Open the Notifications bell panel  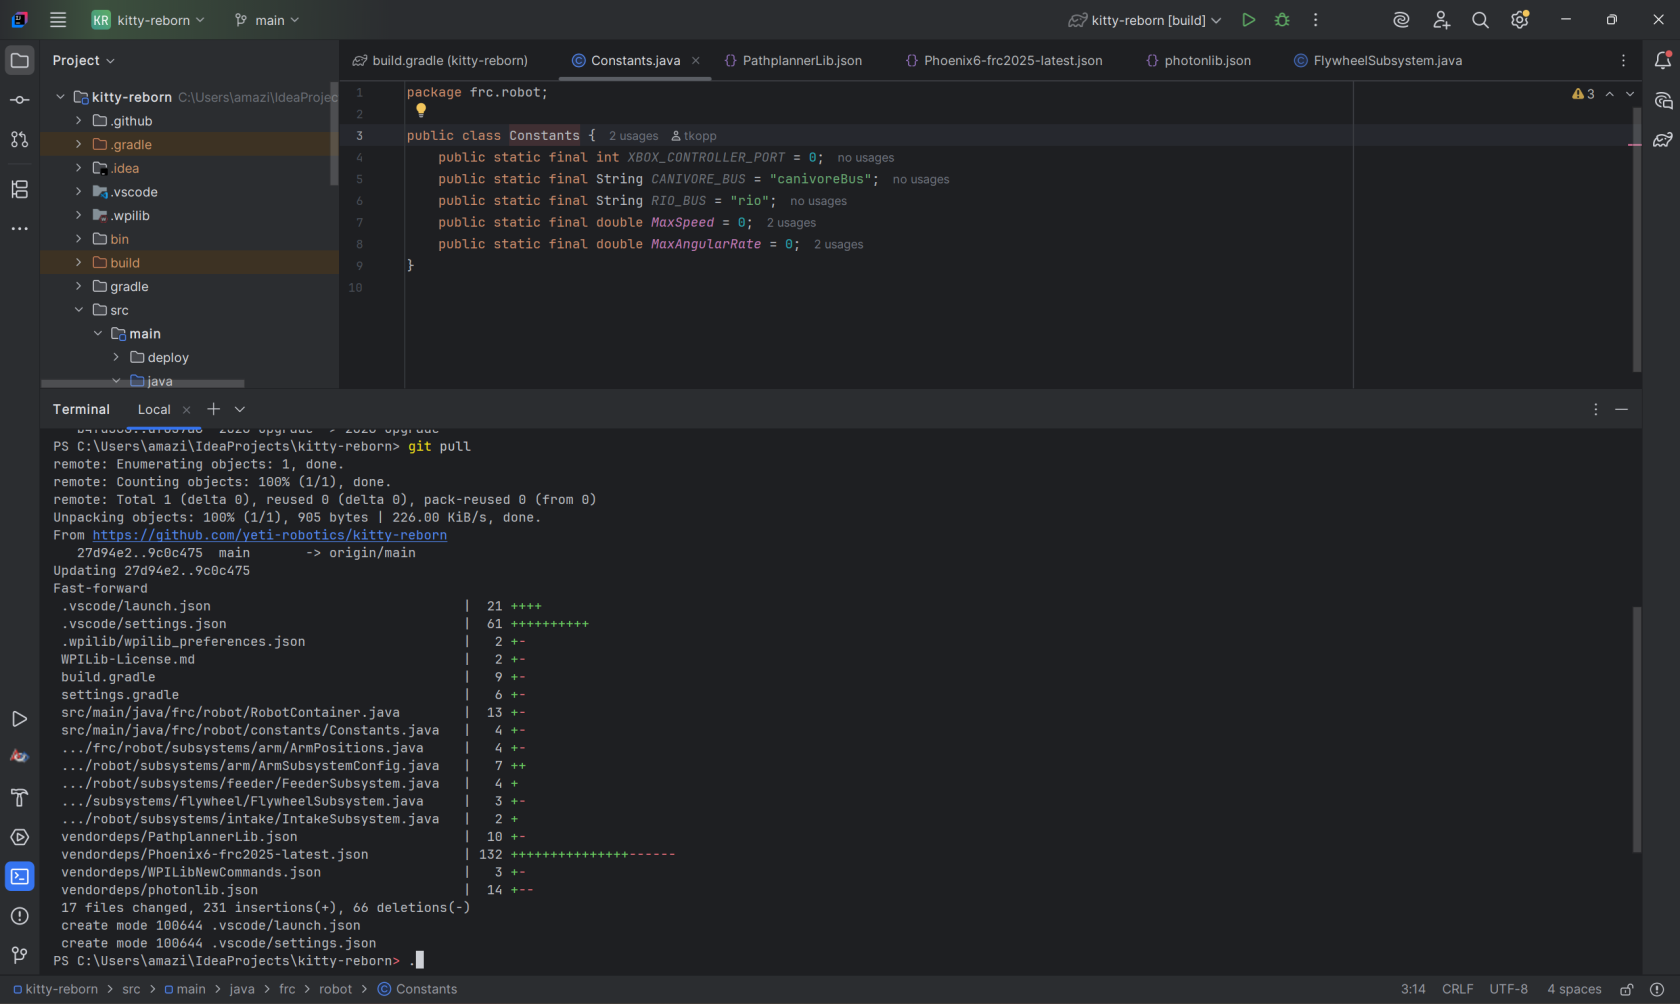(x=1662, y=61)
